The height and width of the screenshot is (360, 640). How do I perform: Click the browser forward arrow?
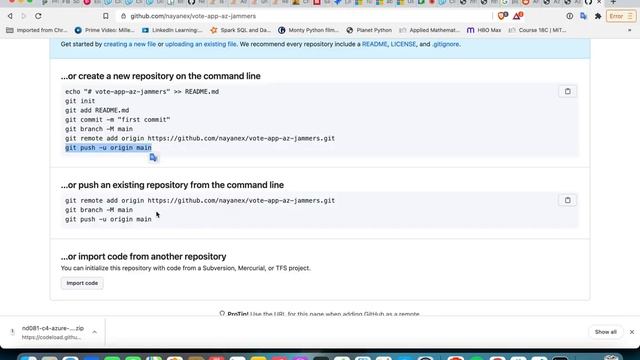24,16
